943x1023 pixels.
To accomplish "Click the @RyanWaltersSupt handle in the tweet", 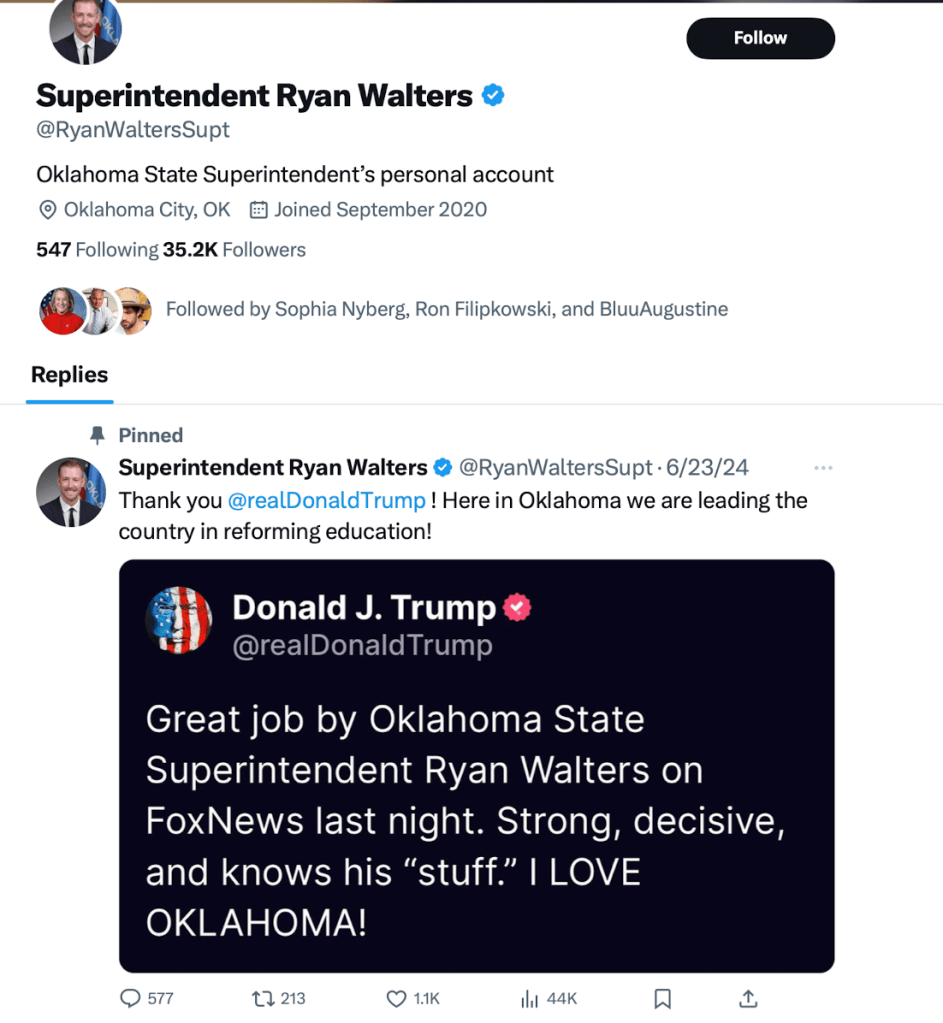I will pyautogui.click(x=555, y=468).
